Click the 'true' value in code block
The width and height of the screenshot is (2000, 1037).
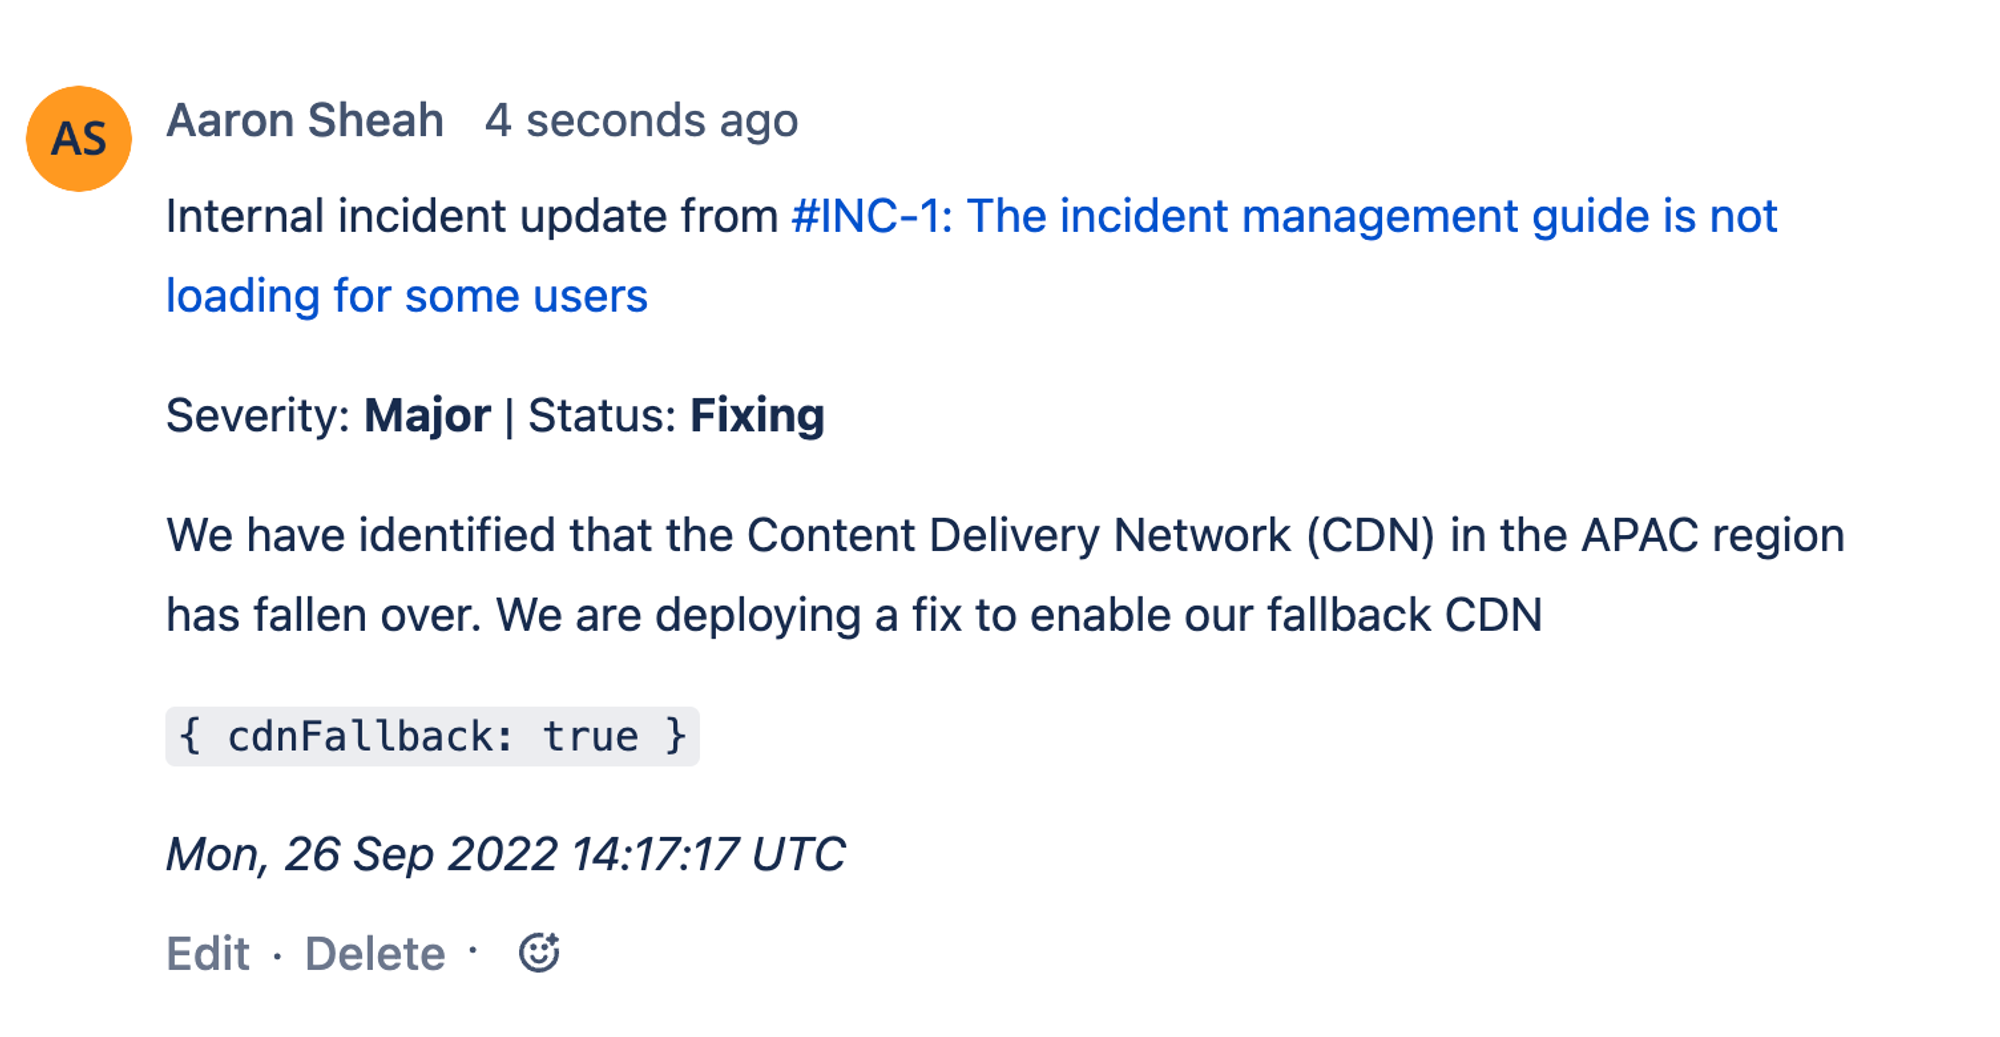click(590, 737)
